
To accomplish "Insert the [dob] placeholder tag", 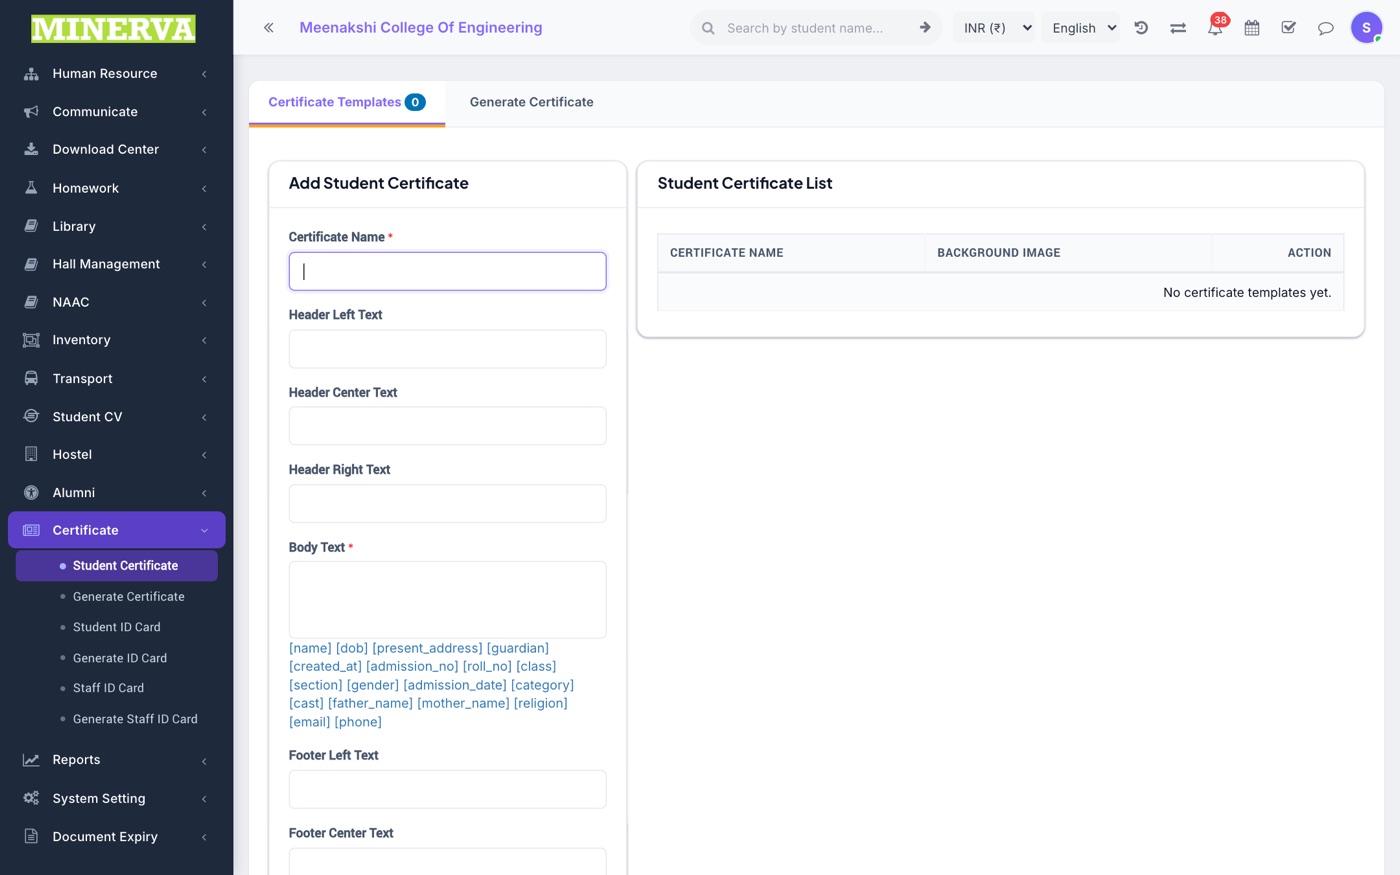I will coord(352,648).
